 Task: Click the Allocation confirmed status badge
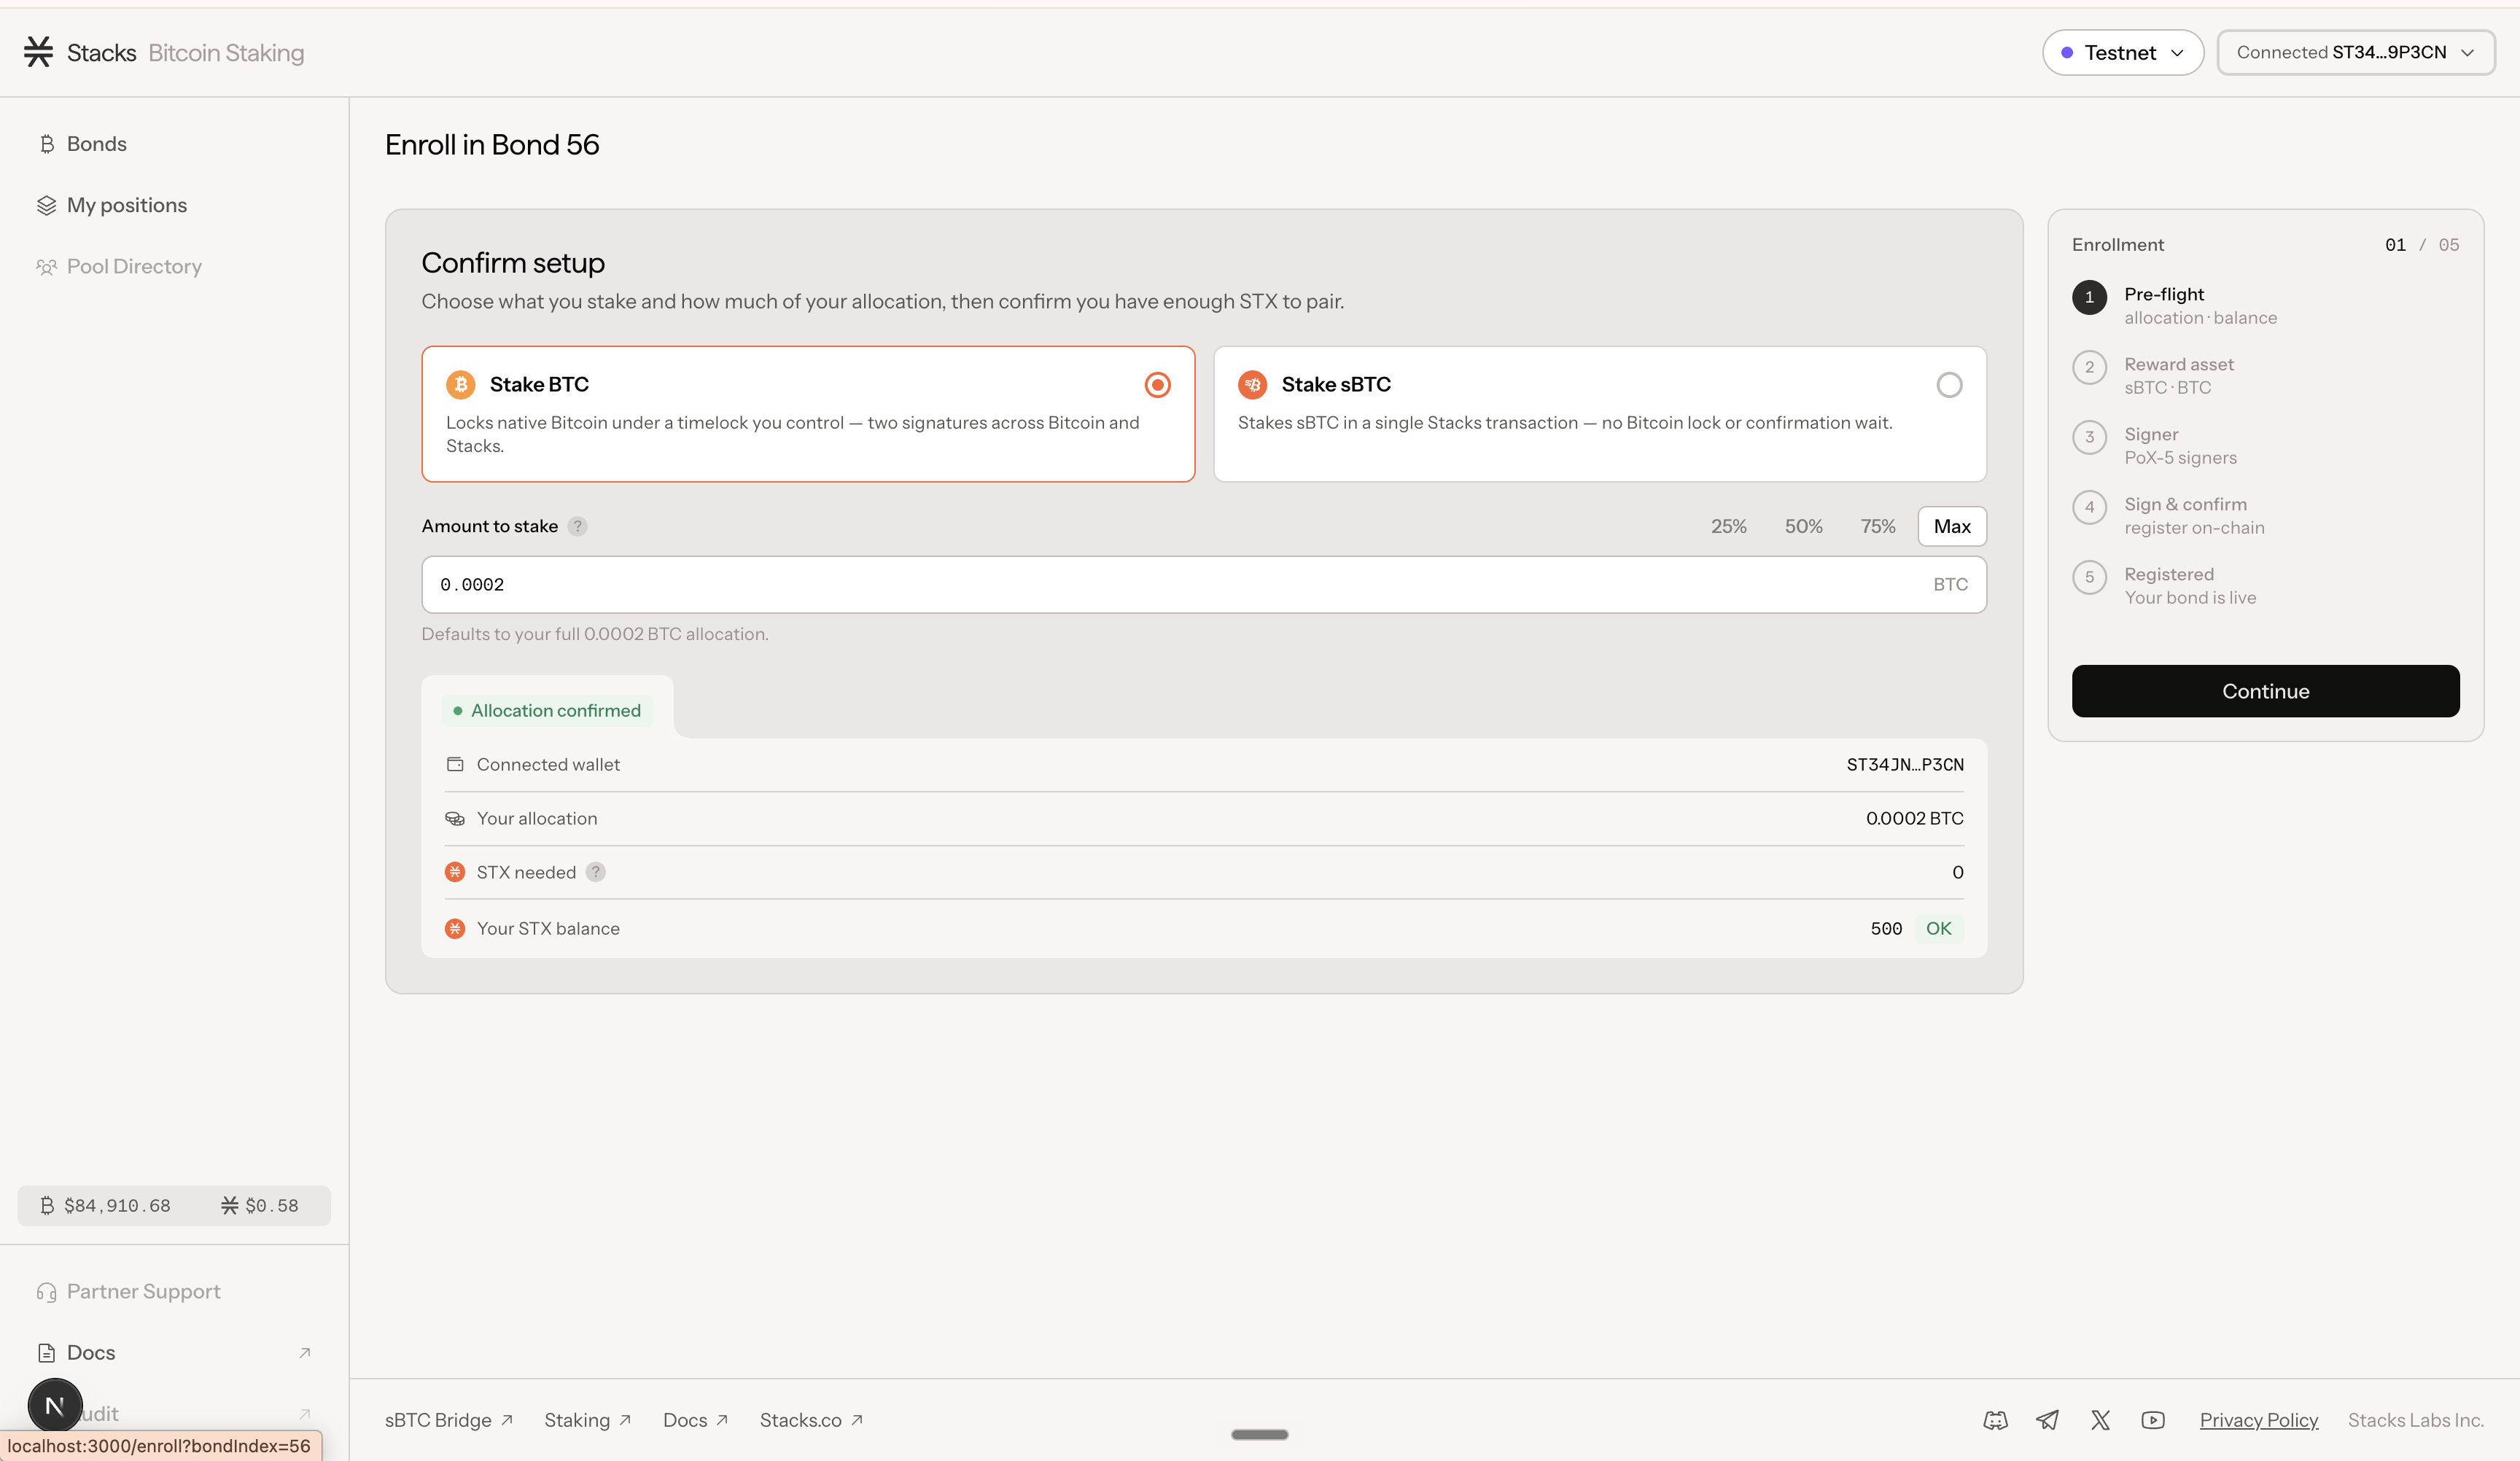coord(547,711)
